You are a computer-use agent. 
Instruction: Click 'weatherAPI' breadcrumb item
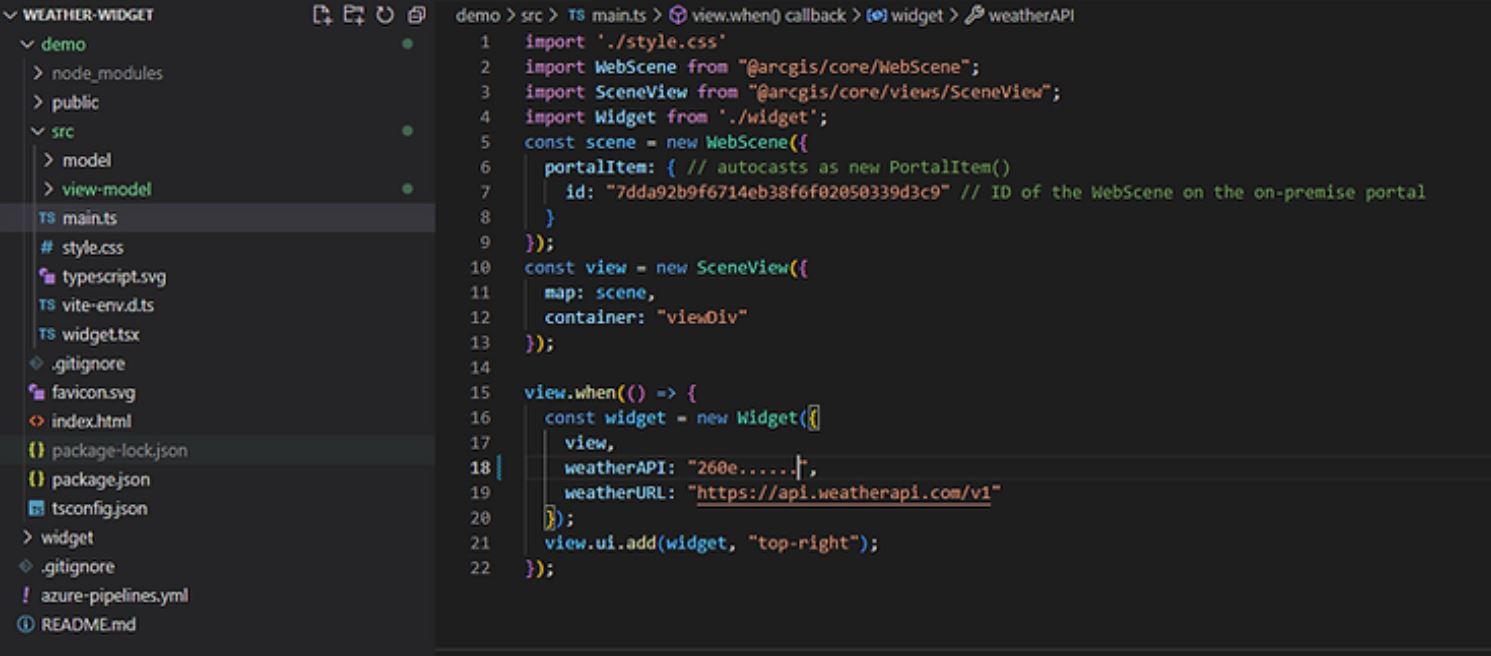click(1031, 15)
